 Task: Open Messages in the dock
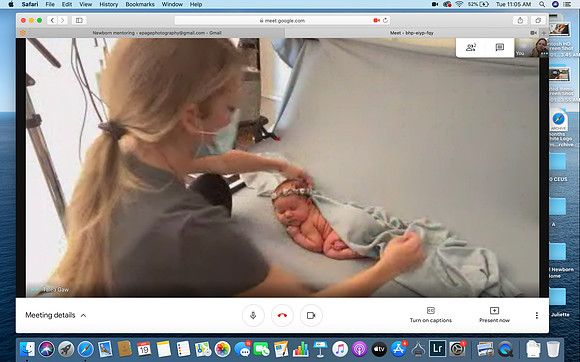coord(242,349)
